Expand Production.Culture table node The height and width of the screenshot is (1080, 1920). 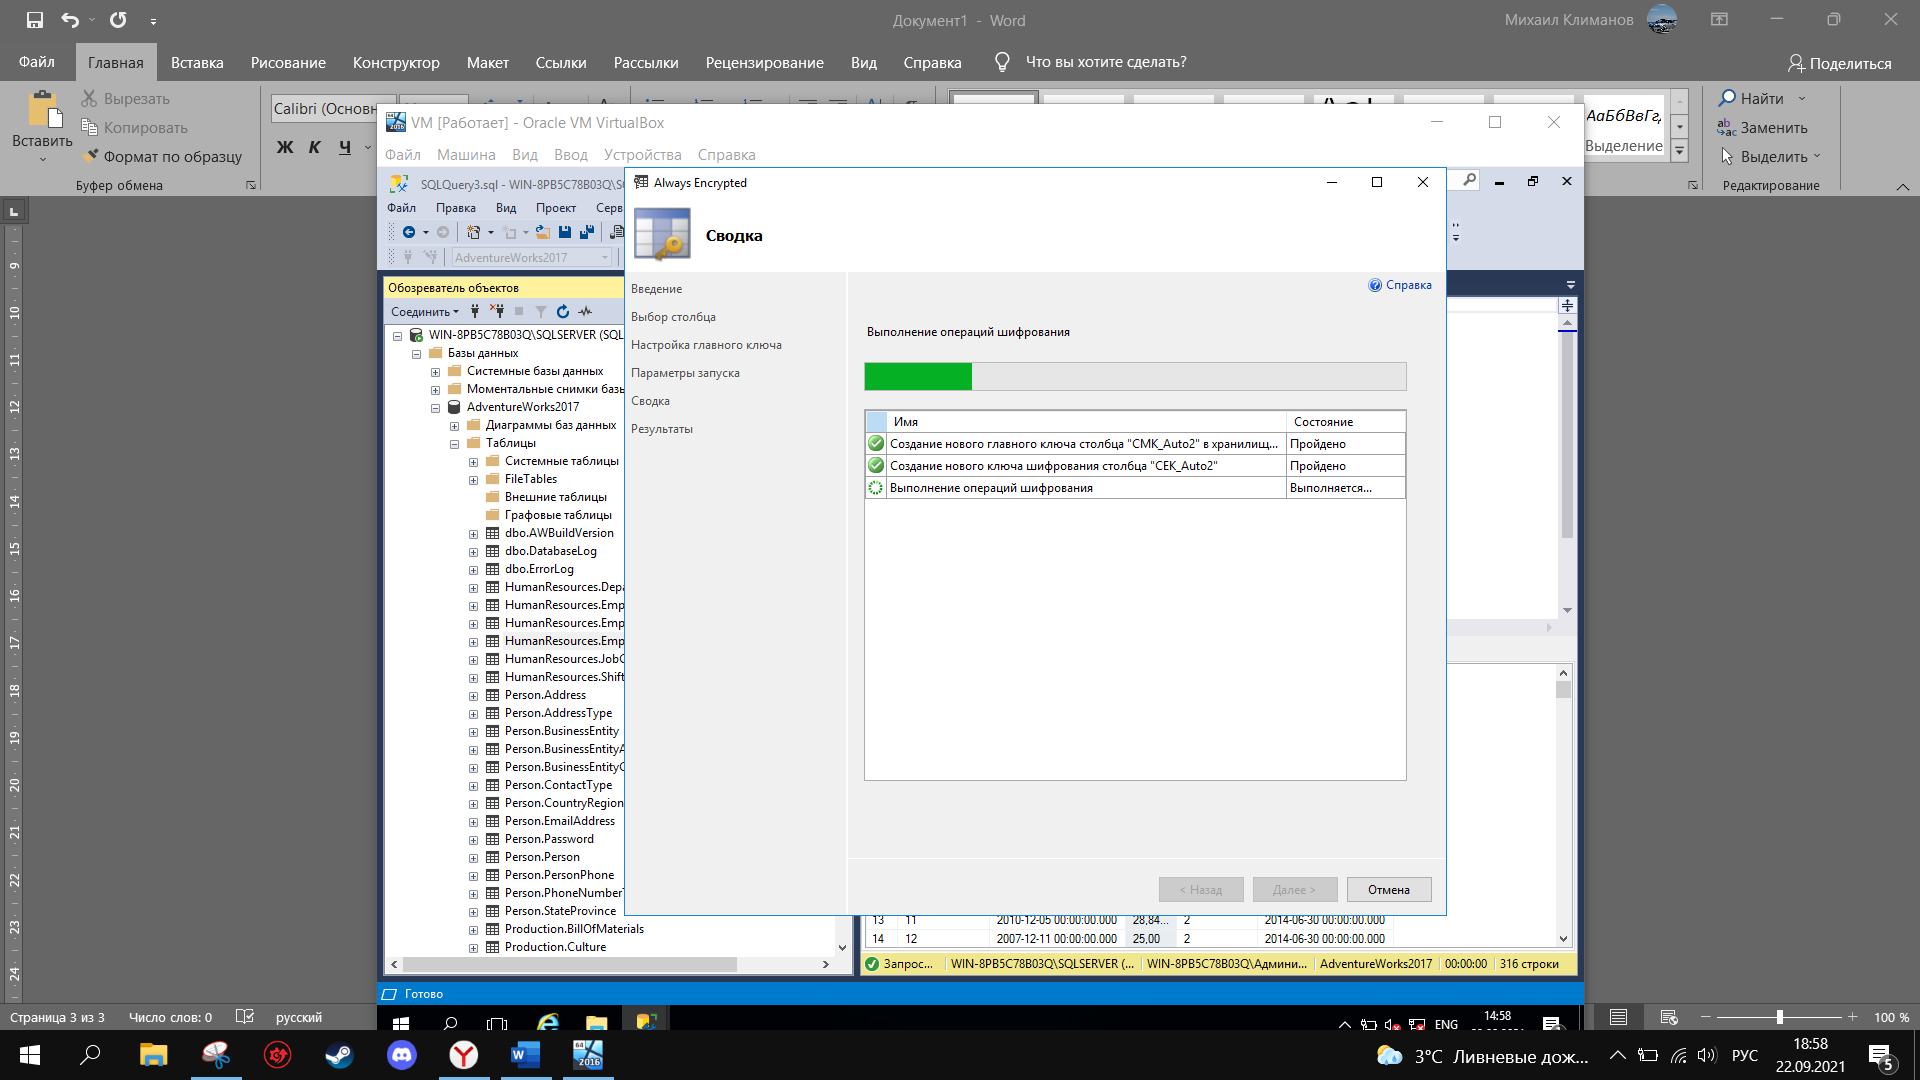pyautogui.click(x=474, y=948)
